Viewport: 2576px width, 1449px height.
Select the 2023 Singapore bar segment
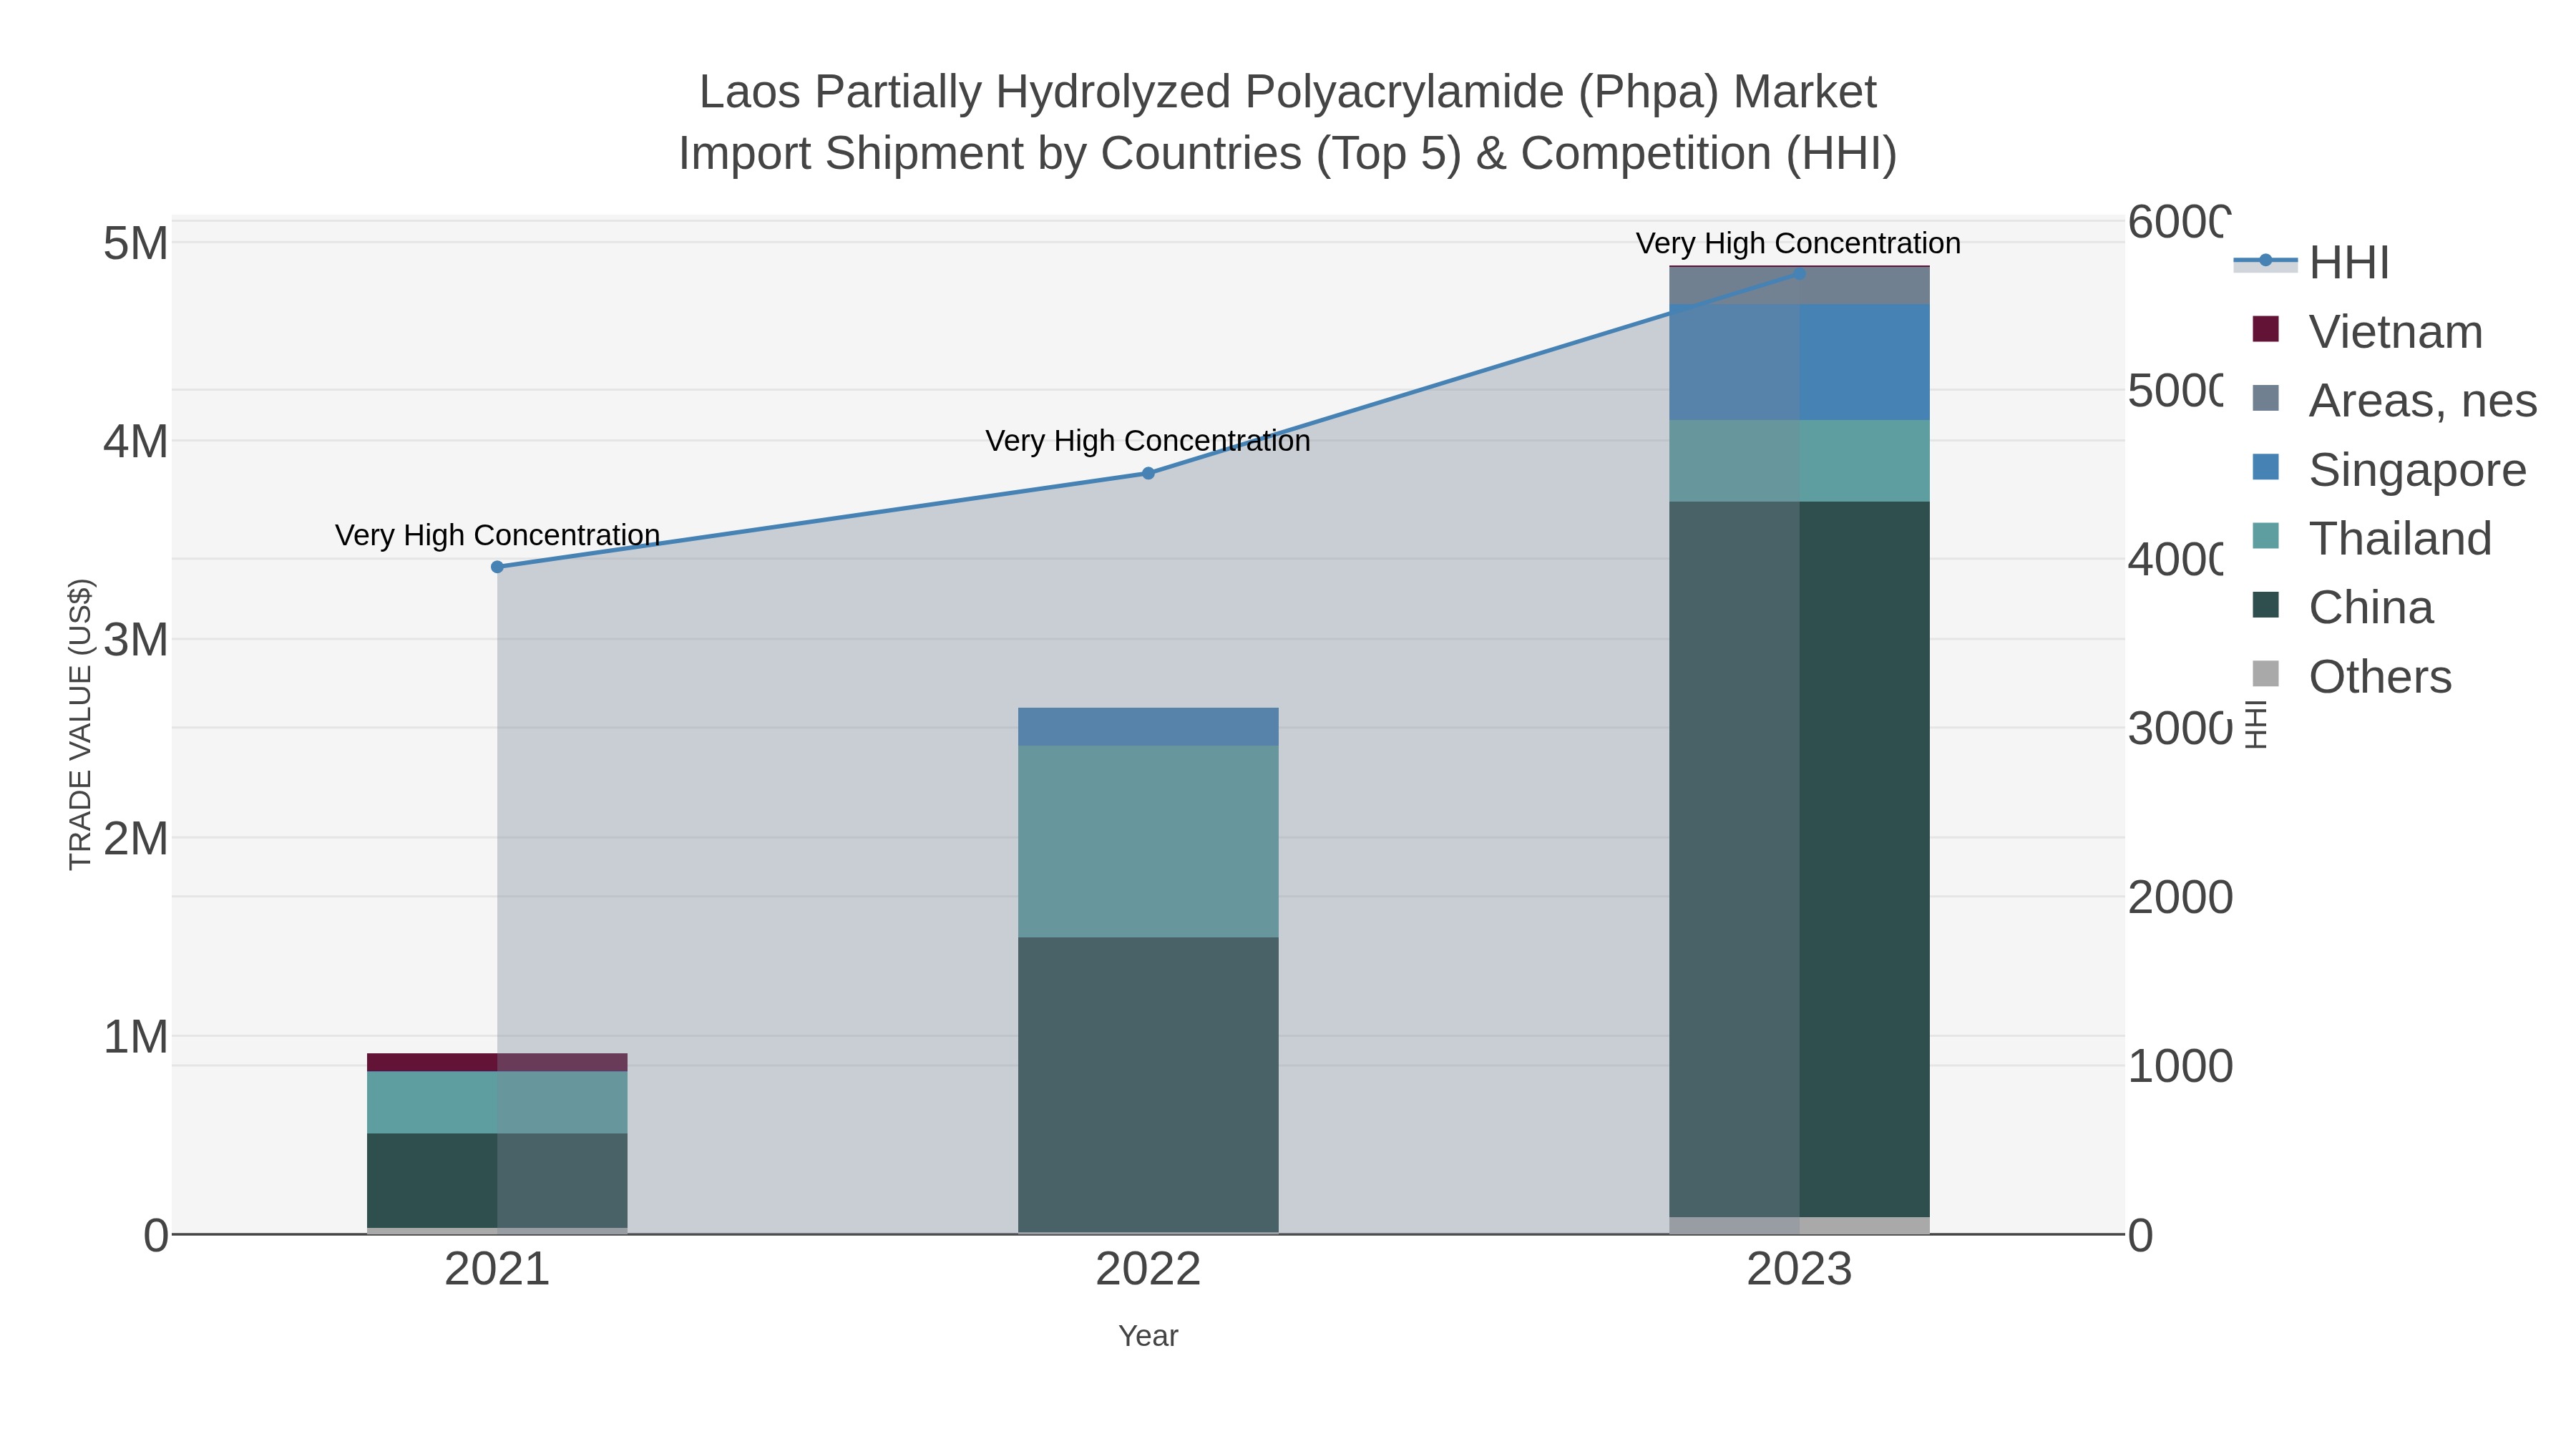pyautogui.click(x=1799, y=362)
